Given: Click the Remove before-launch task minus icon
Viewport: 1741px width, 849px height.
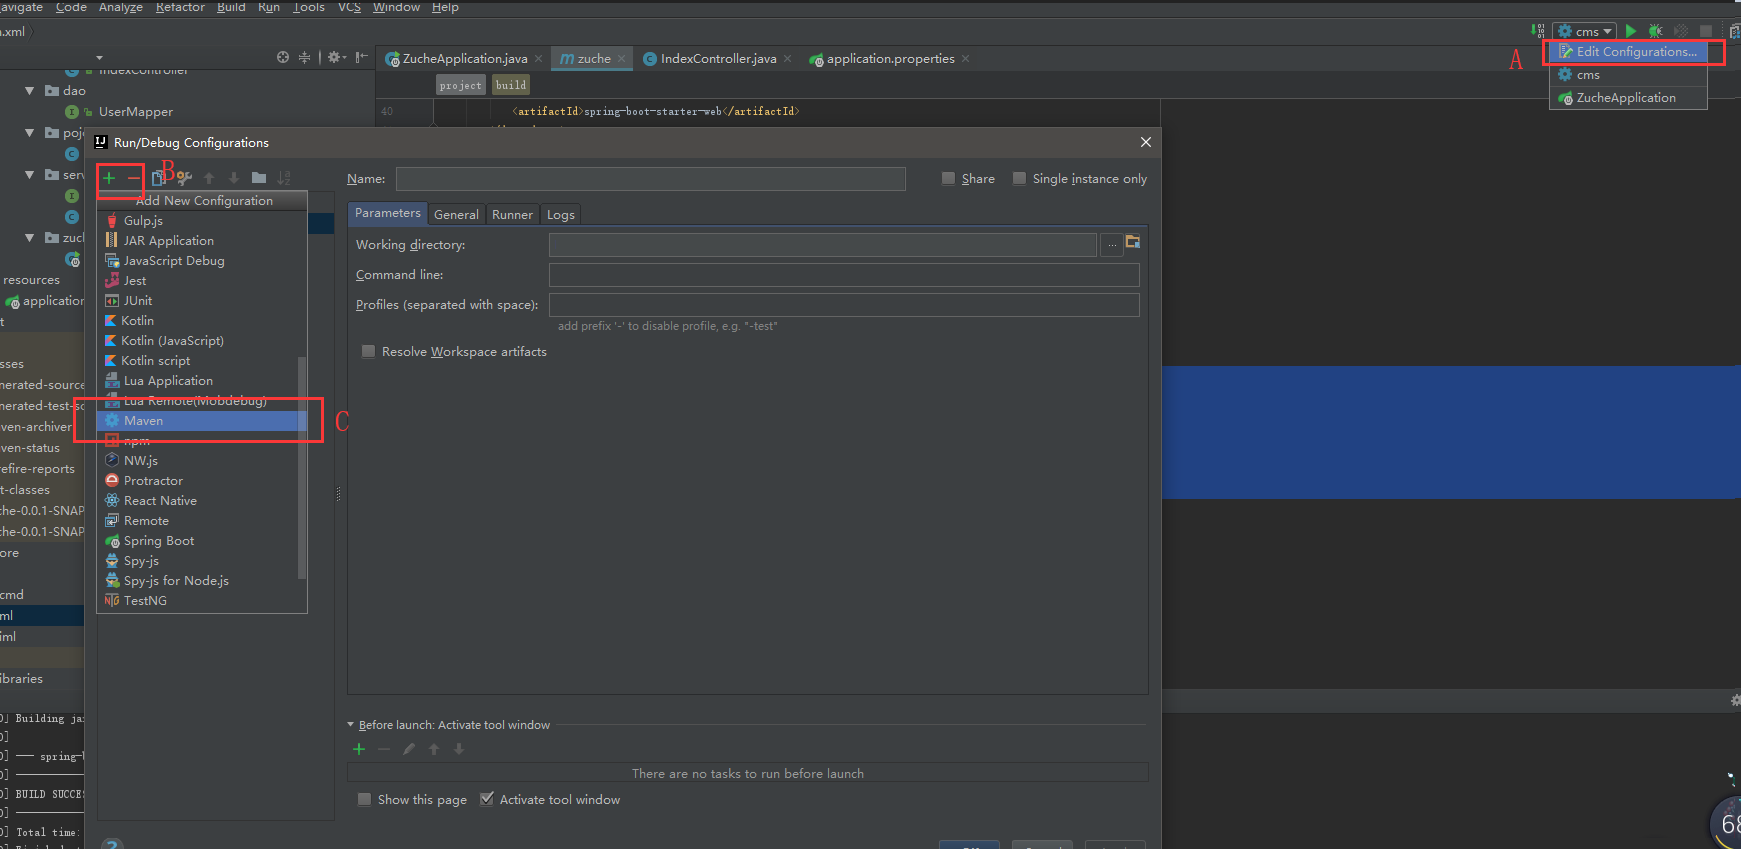Looking at the screenshot, I should click(x=384, y=749).
